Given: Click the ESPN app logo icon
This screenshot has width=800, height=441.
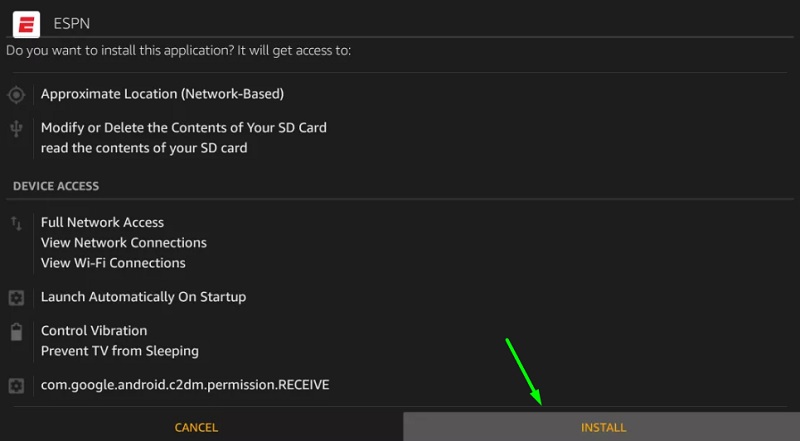Looking at the screenshot, I should tap(27, 24).
